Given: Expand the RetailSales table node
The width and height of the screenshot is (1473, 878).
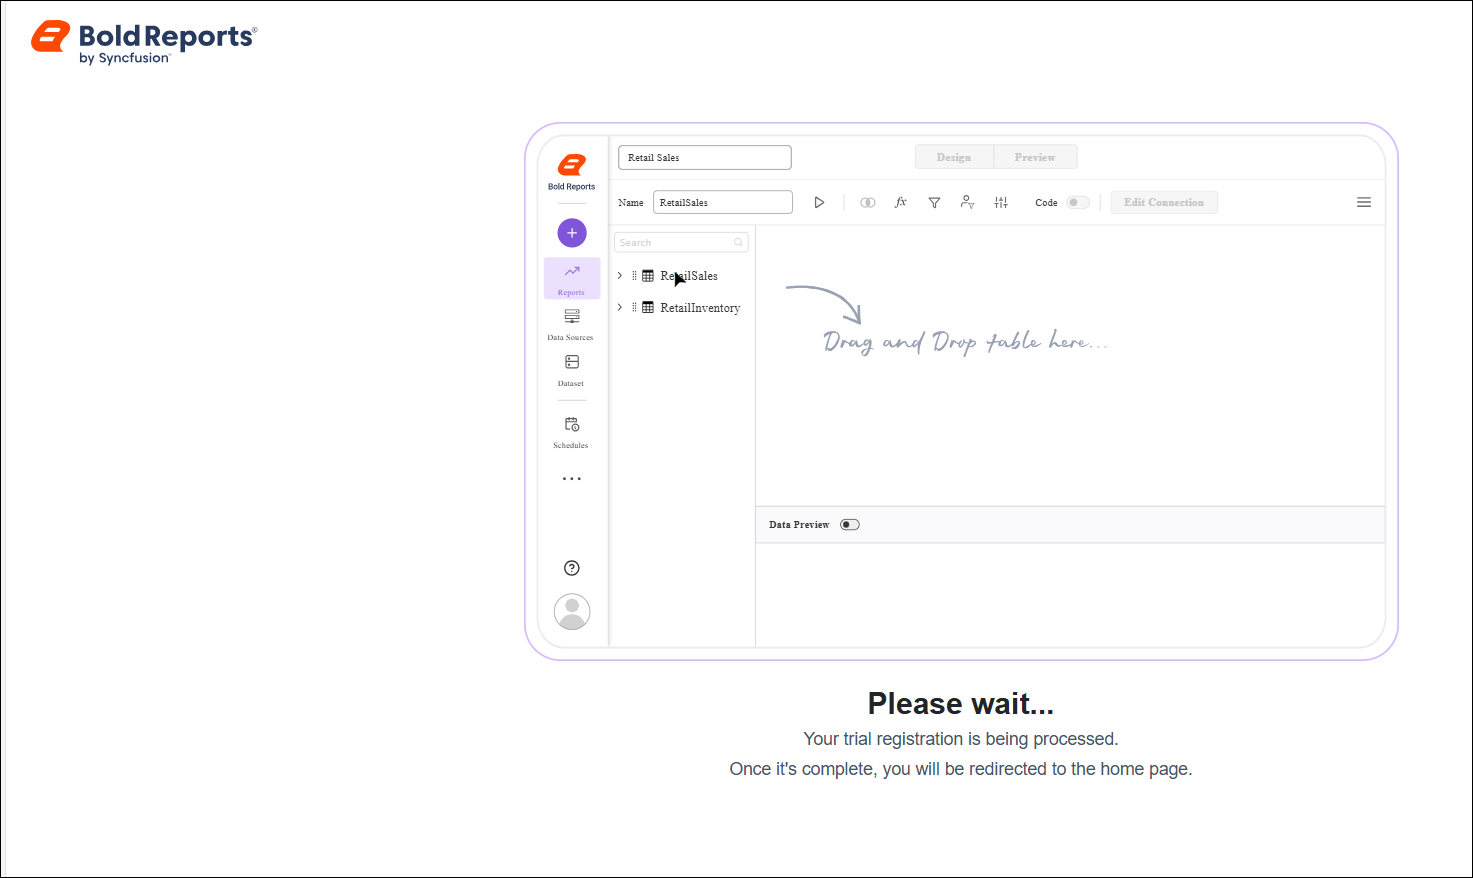Looking at the screenshot, I should [x=620, y=275].
